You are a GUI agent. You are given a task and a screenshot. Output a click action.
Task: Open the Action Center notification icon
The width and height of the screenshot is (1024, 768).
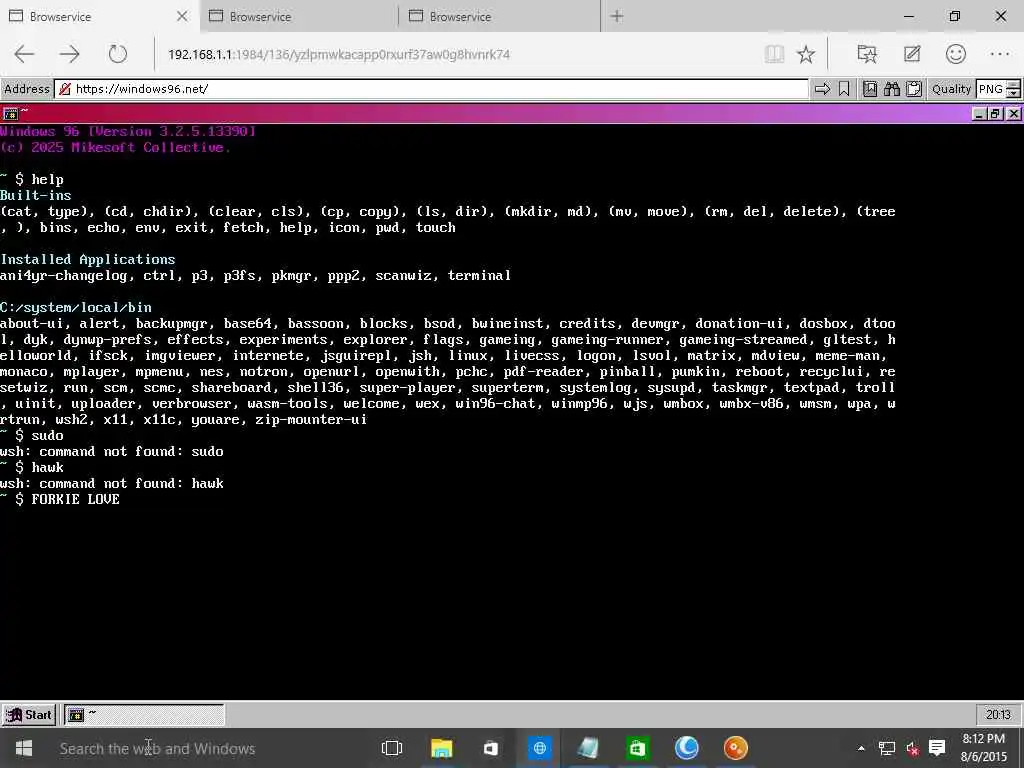[937, 747]
